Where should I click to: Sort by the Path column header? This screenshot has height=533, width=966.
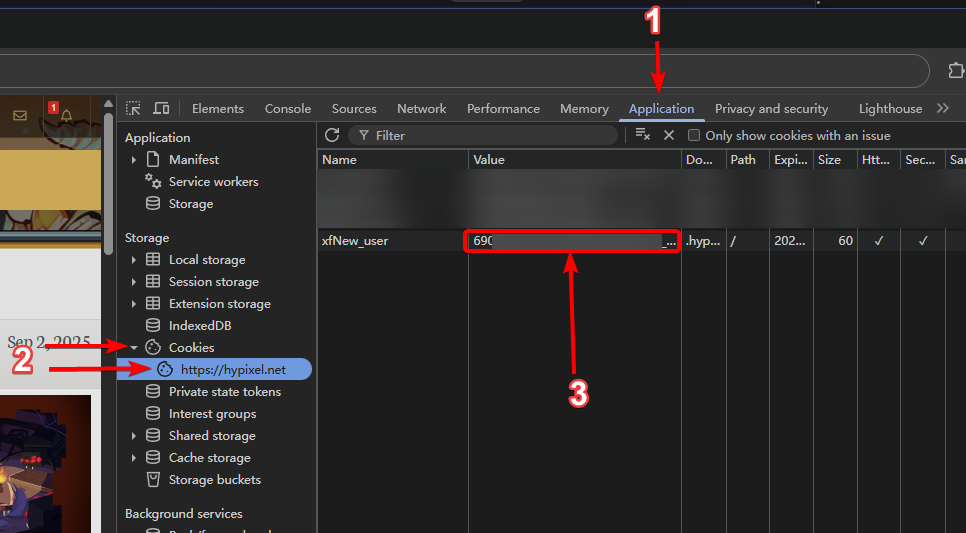click(747, 160)
